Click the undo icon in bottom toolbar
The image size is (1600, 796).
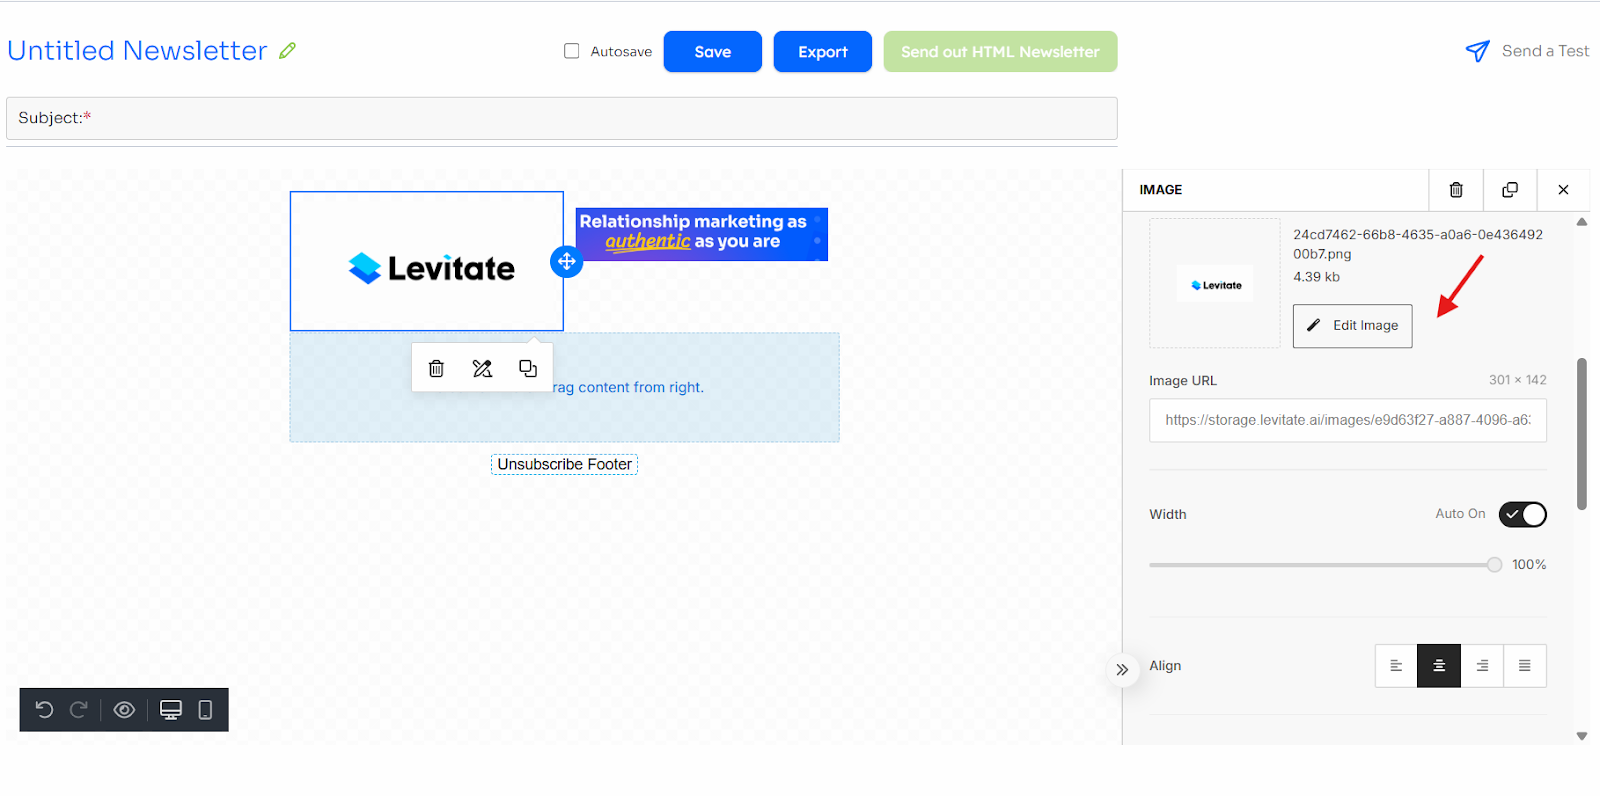pos(44,710)
